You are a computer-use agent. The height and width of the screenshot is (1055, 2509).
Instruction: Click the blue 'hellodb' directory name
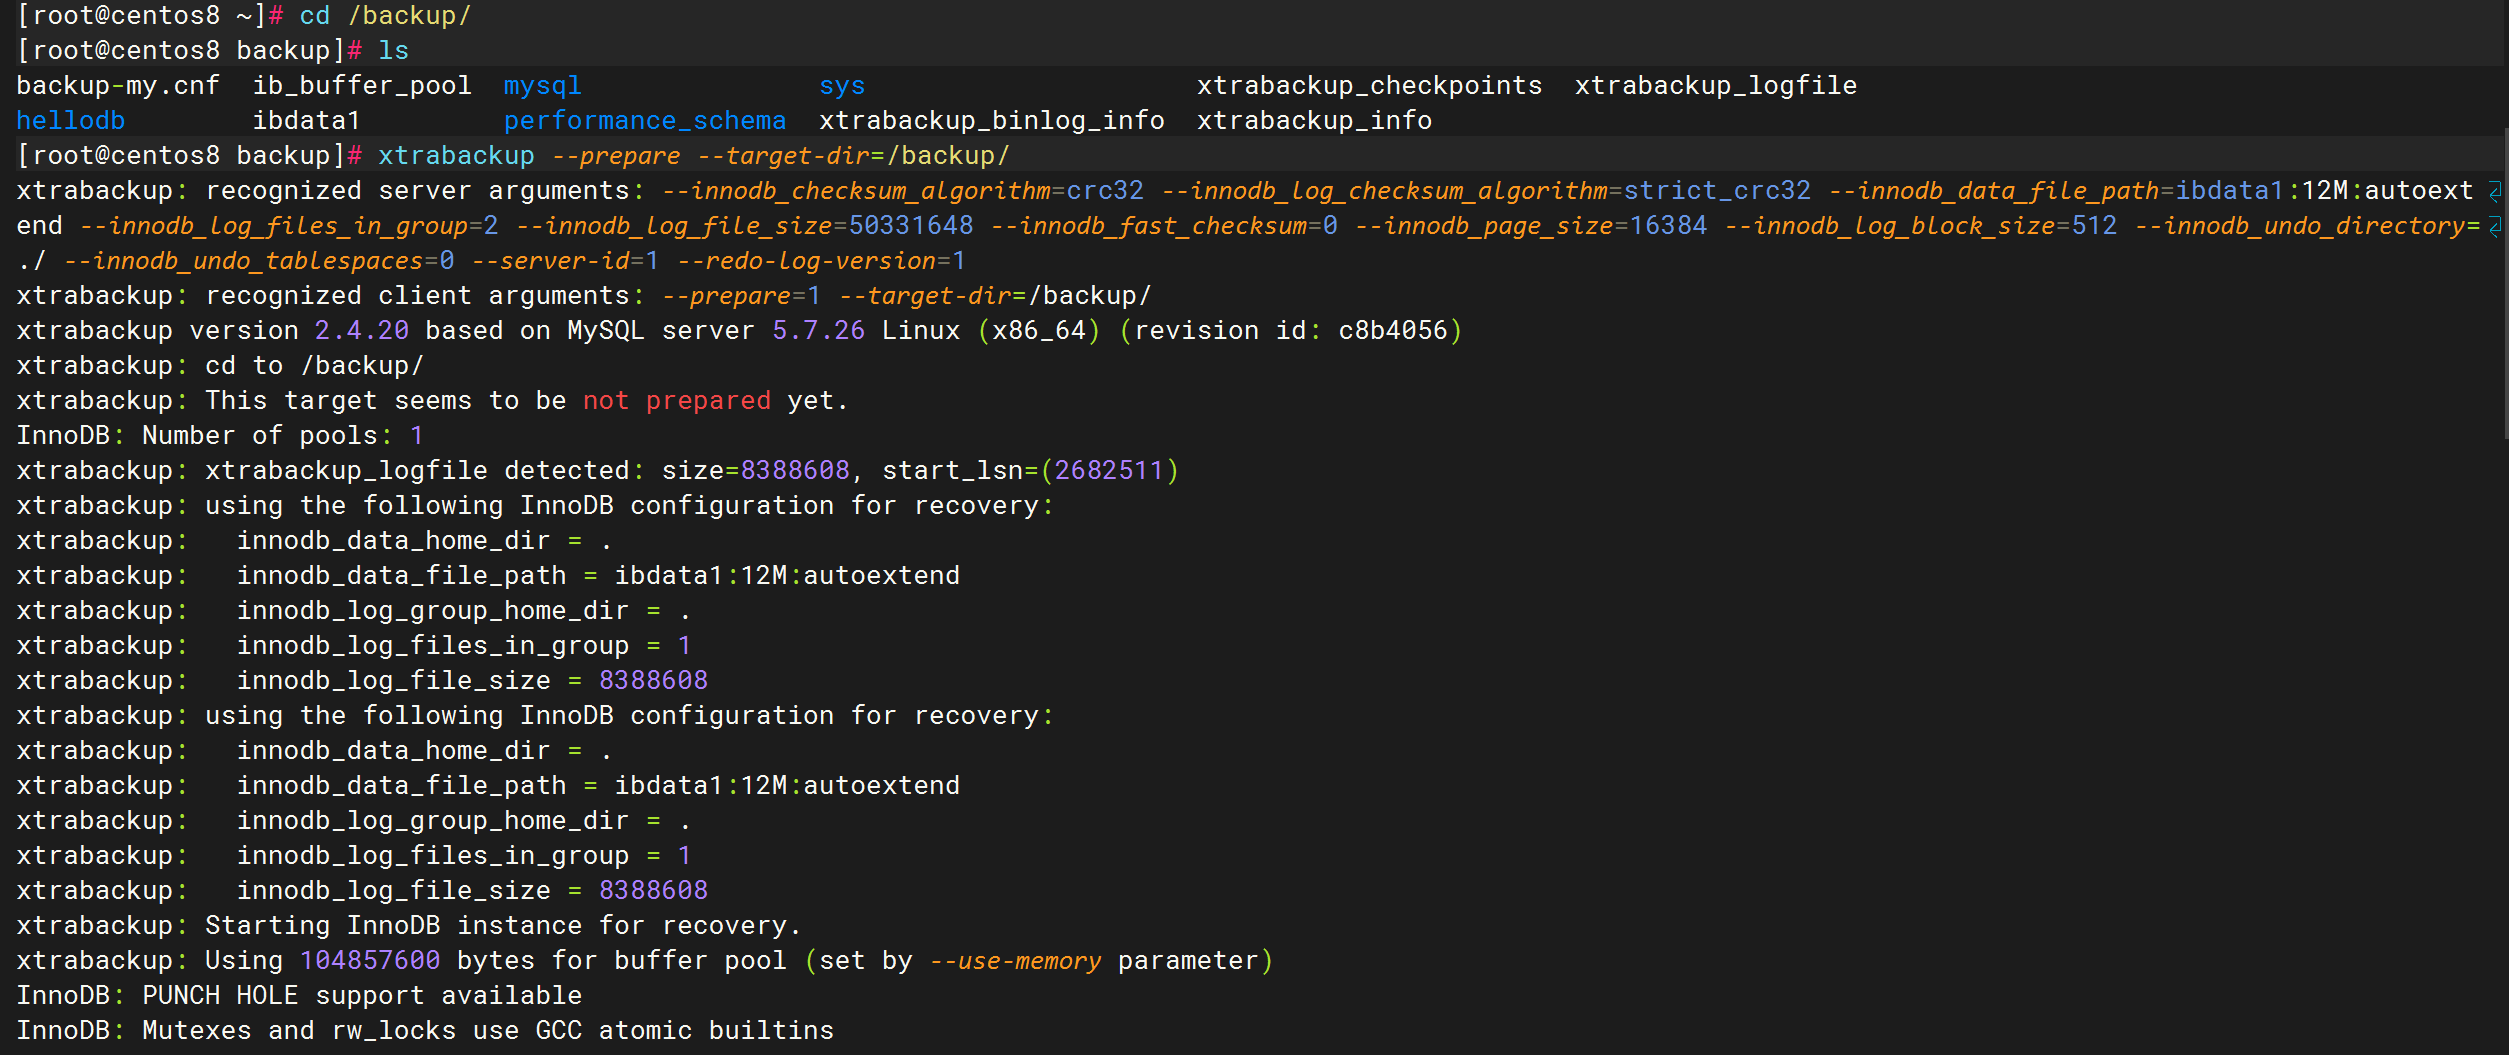coord(71,121)
